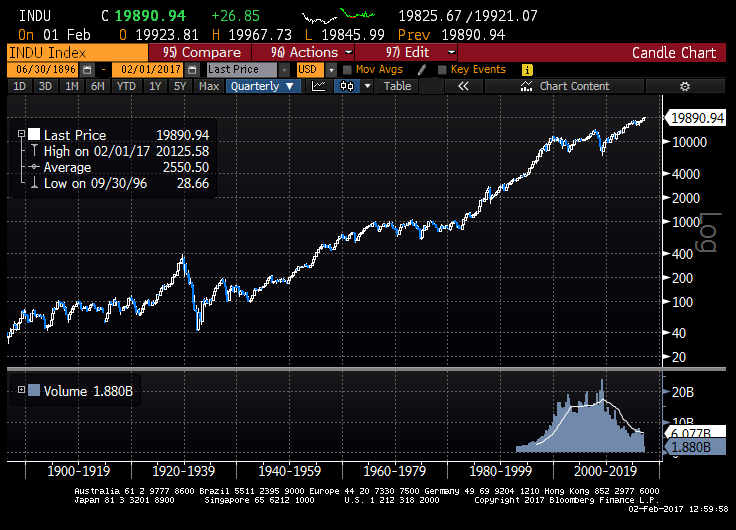Select the 5Y time range
Screen dimensions: 736x530
click(x=180, y=86)
